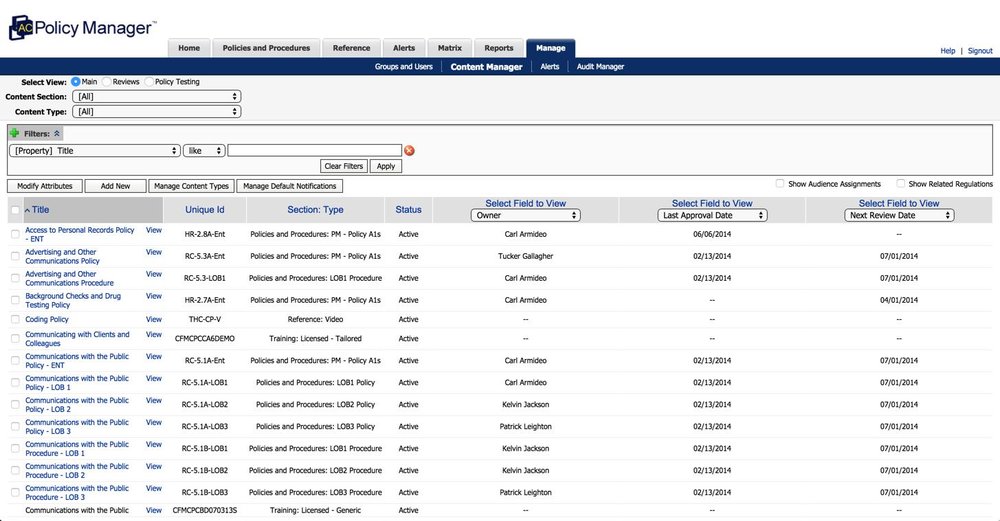
Task: Open the Owner field selector dropdown
Action: tap(526, 215)
